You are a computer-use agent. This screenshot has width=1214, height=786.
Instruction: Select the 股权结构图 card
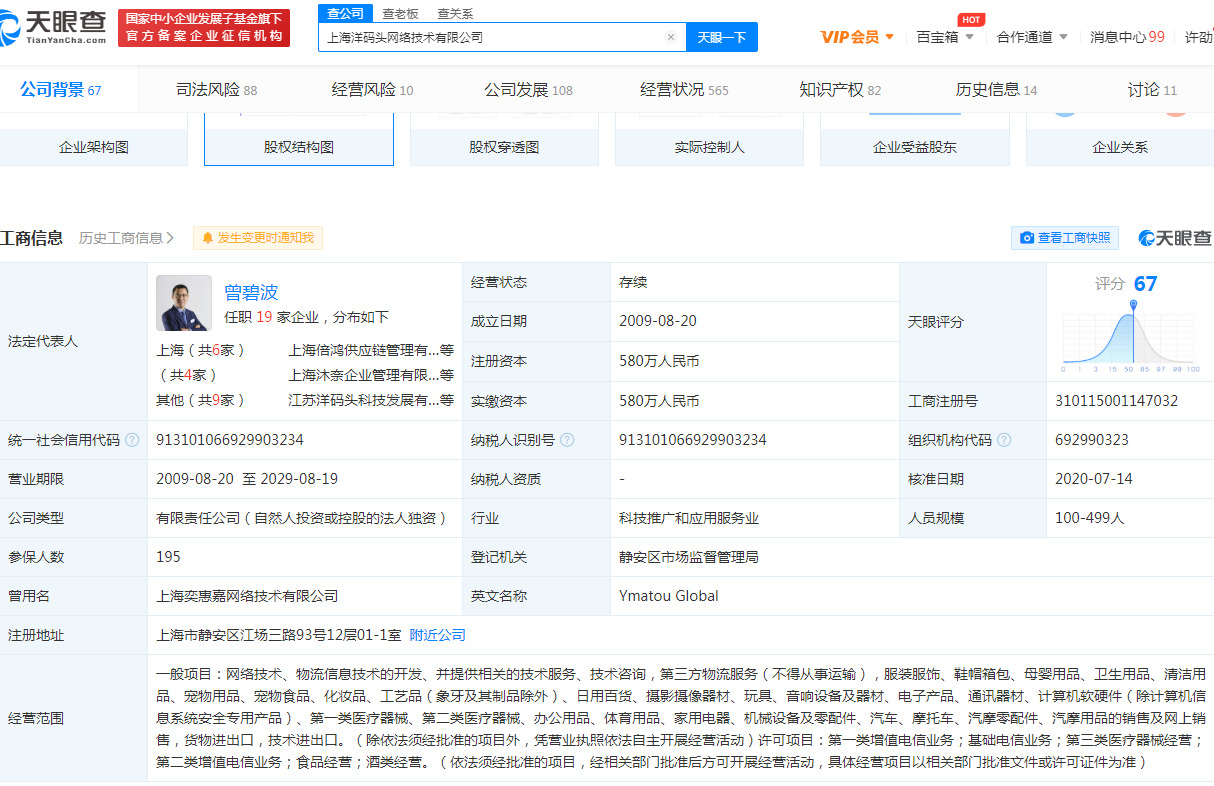coord(299,141)
